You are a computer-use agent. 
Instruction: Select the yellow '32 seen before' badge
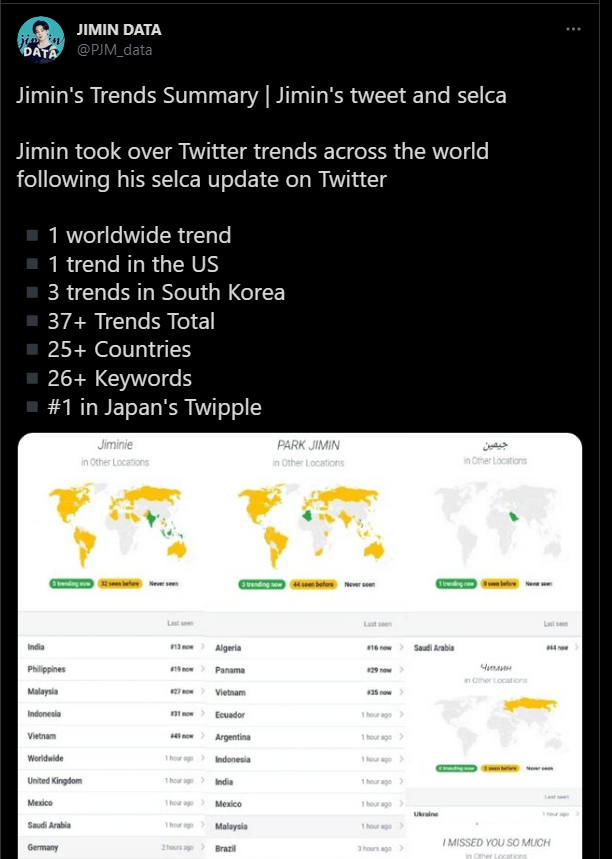120,583
